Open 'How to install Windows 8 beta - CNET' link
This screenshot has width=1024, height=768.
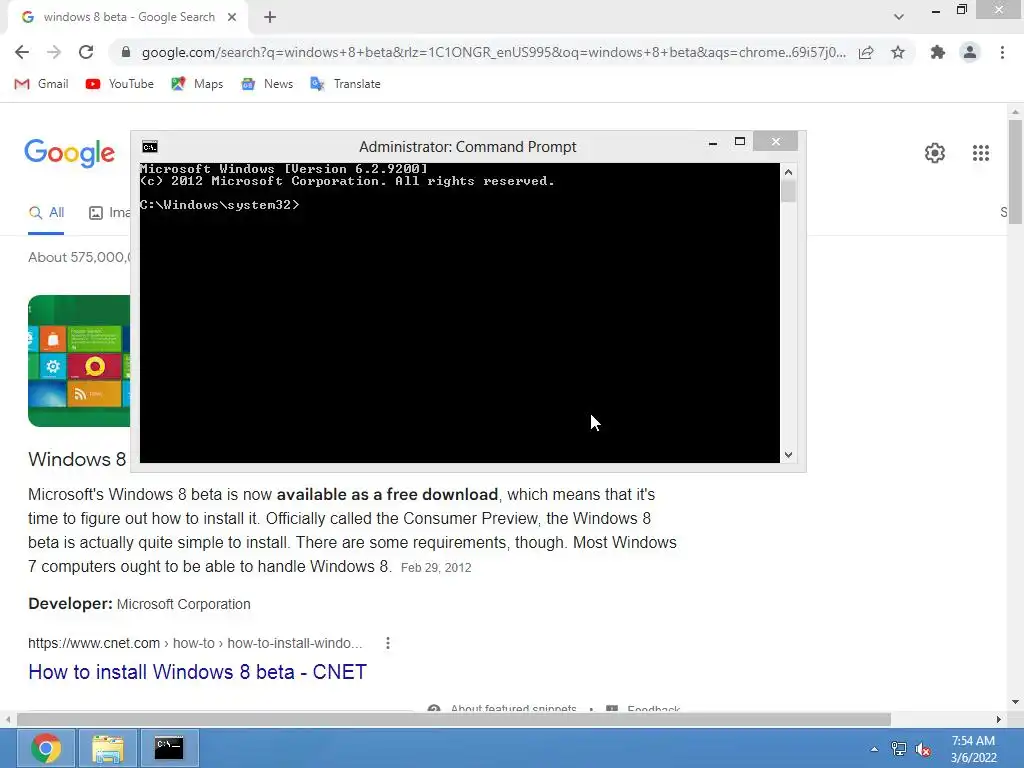(x=197, y=672)
